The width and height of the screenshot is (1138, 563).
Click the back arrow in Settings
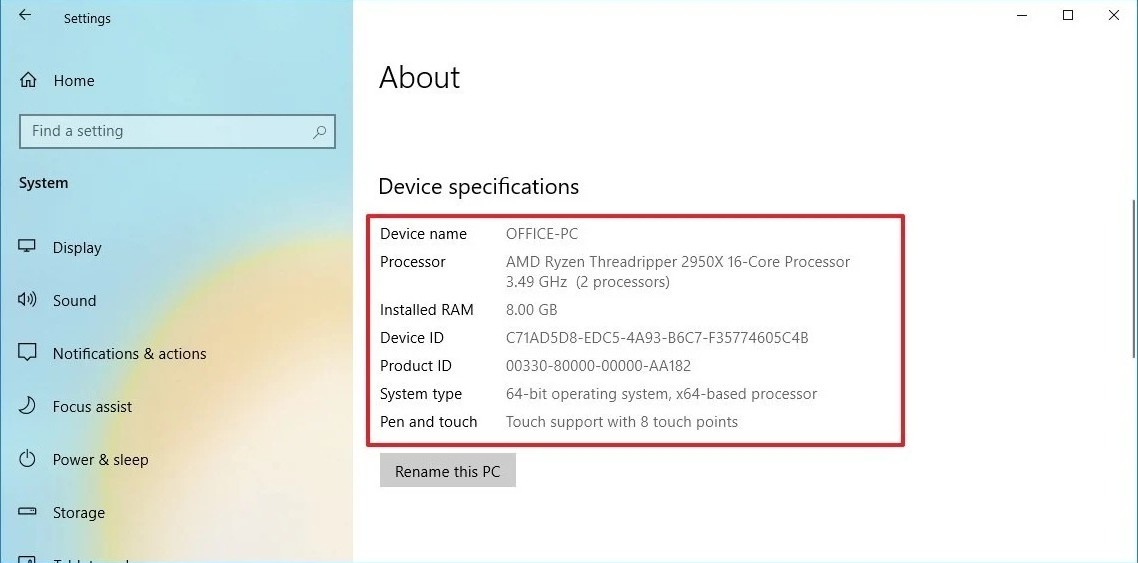coord(25,16)
